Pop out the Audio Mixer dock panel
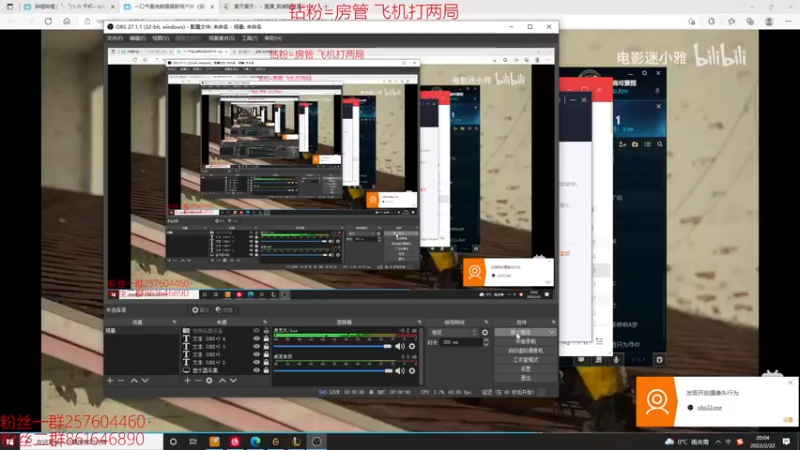 [x=419, y=322]
